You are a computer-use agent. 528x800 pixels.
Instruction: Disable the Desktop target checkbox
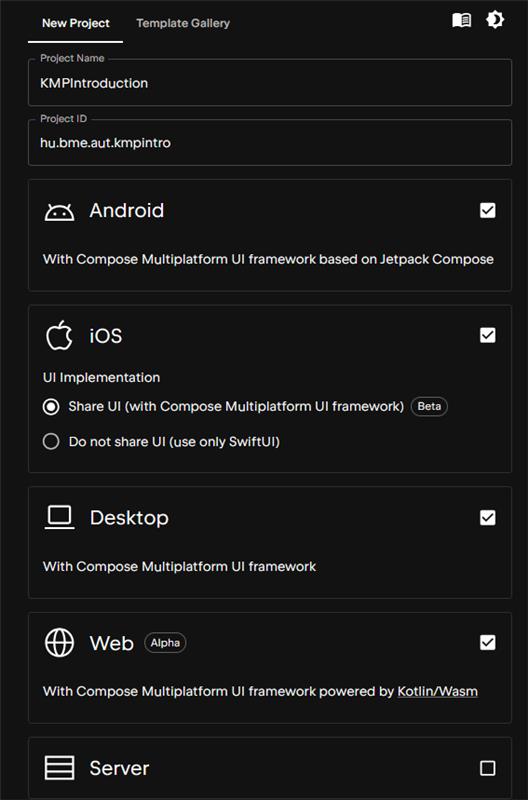[x=488, y=517]
